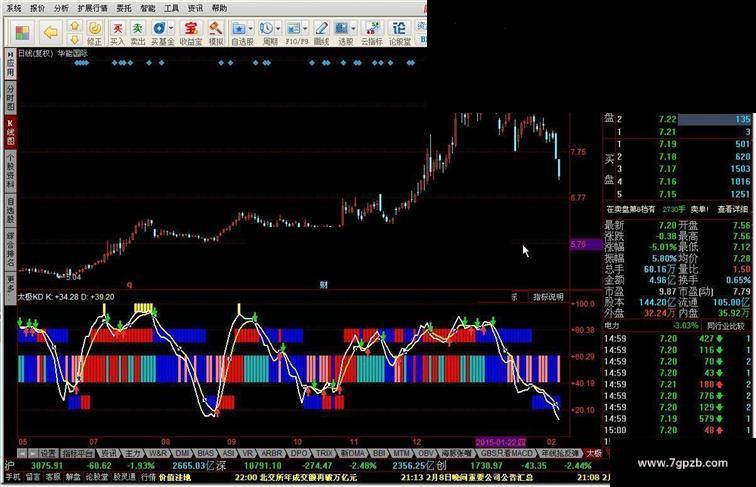This screenshot has height=487, width=756.
Task: Select the 主力 indicator tab
Action: [x=132, y=453]
